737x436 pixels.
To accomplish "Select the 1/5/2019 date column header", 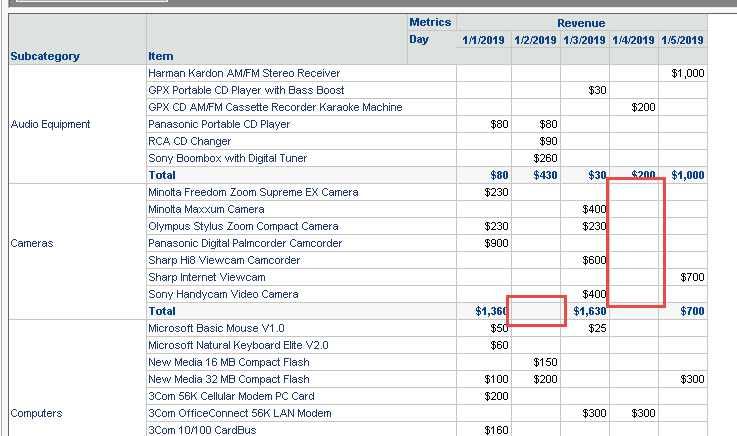I will 682,40.
